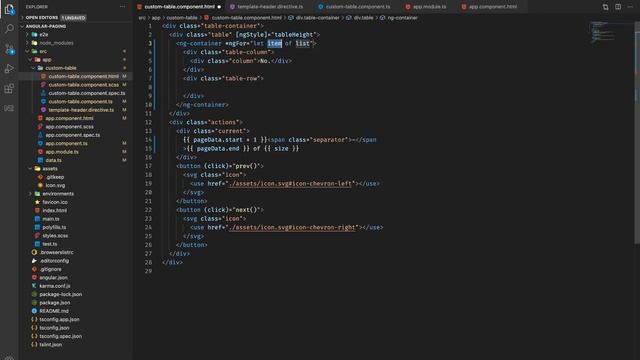The height and width of the screenshot is (360, 640).
Task: Open app.component.ts in explorer
Action: click(66, 144)
